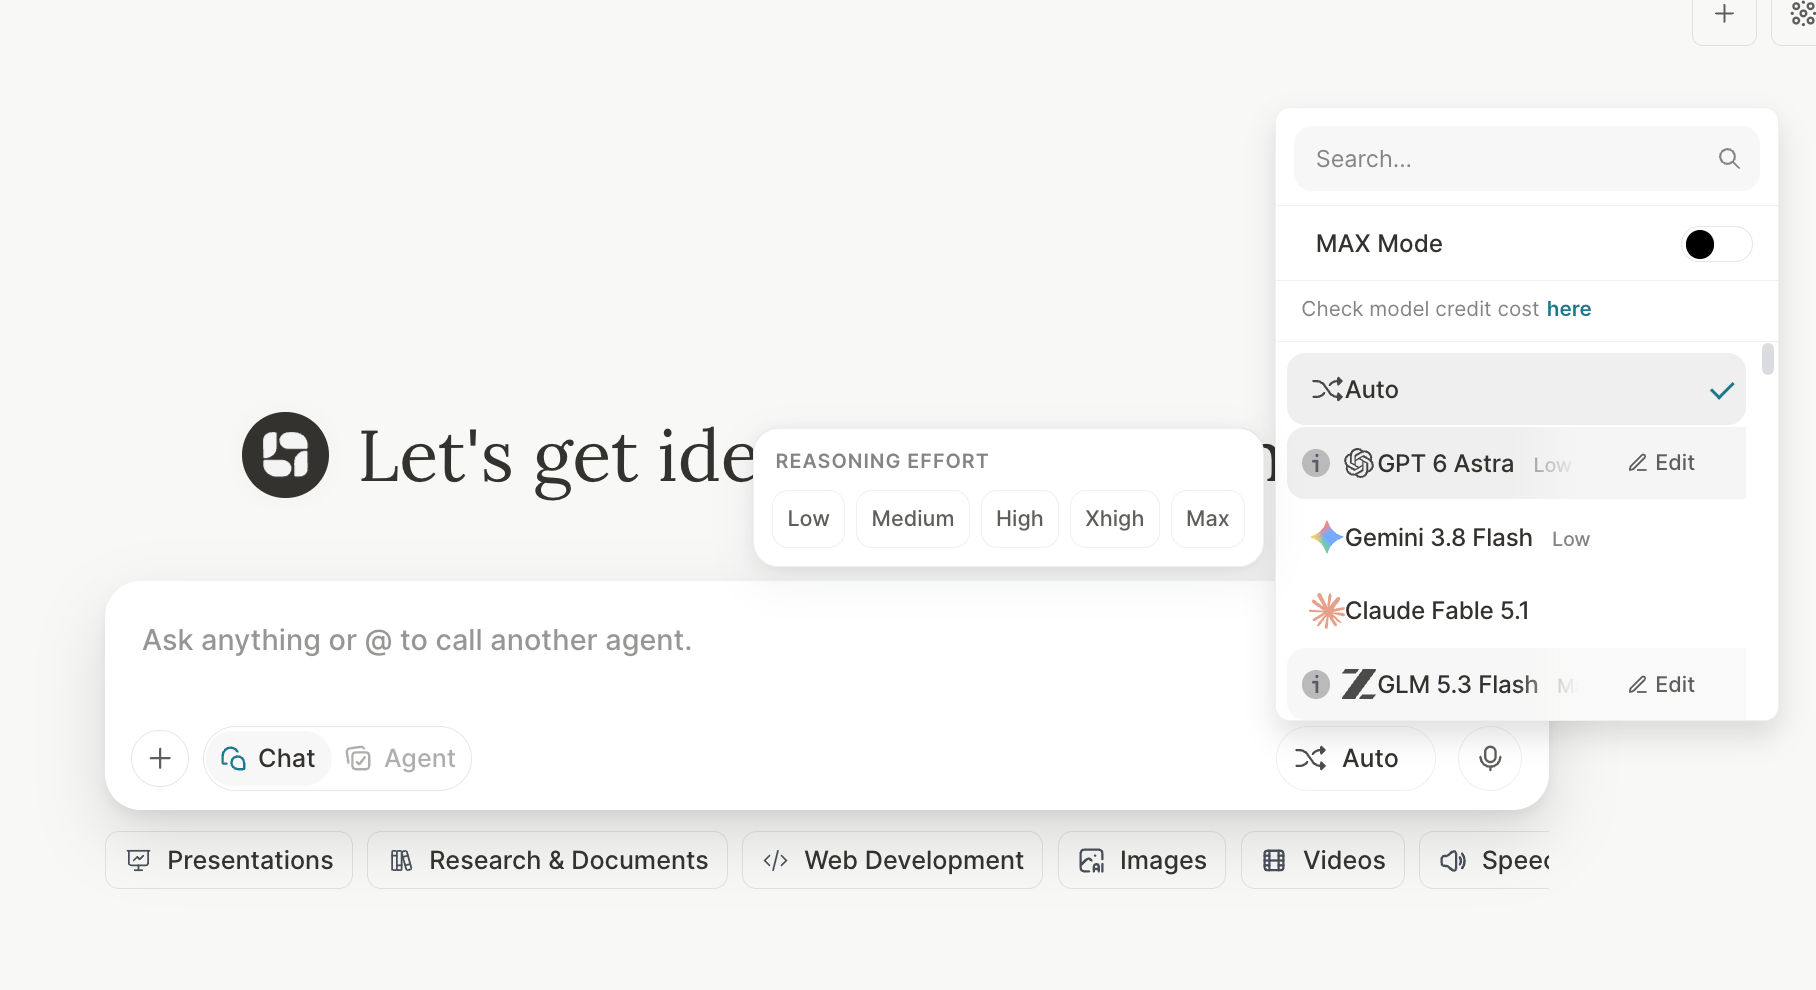Set reasoning effort to Max
This screenshot has height=990, width=1816.
1208,518
